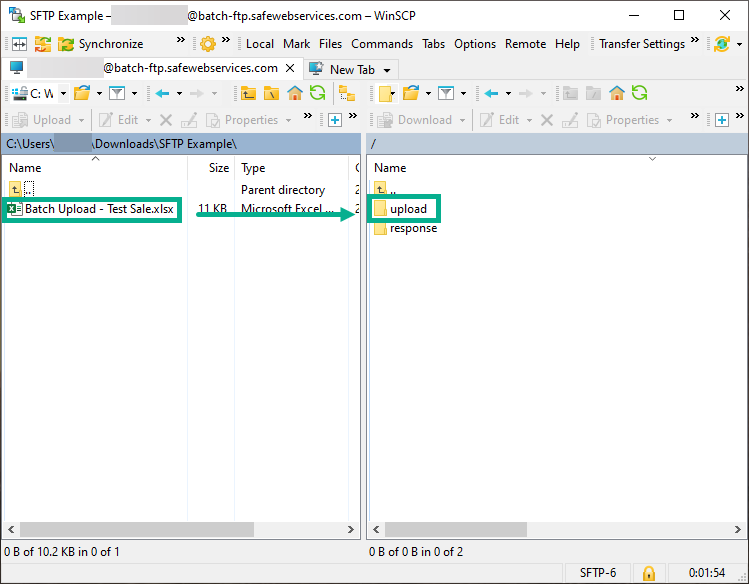The width and height of the screenshot is (749, 584).
Task: Expand the remote Open Directory dropdown arrow
Action: pos(428,93)
